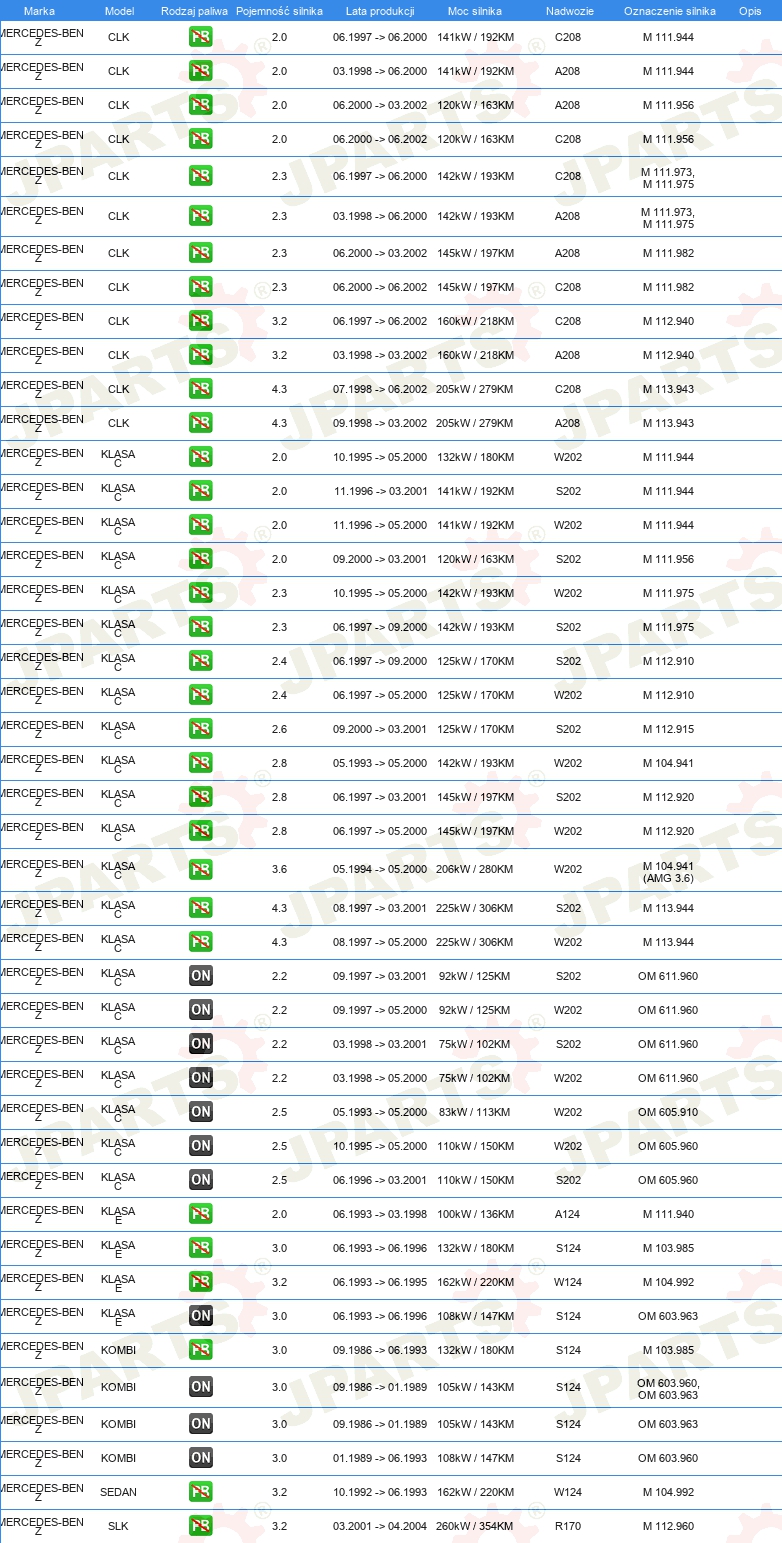Click production years 03.2001 -> 04.2004
This screenshot has height=1543, width=782.
pyautogui.click(x=380, y=1526)
